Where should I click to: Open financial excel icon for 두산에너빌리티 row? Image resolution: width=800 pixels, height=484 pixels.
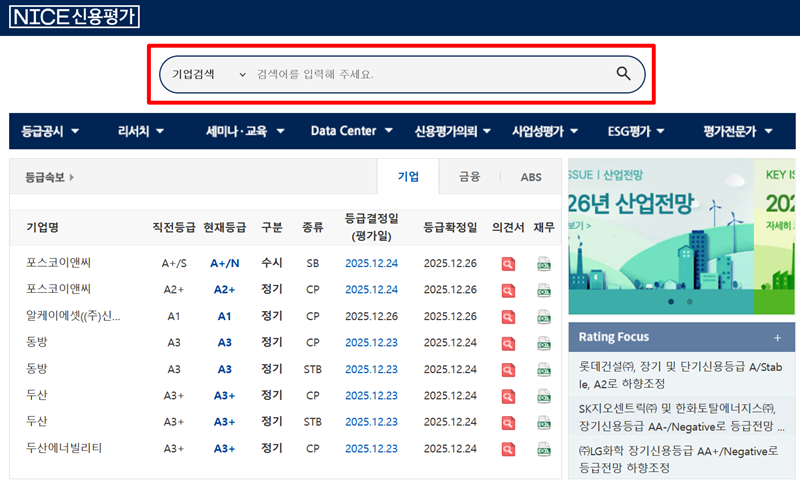[544, 449]
